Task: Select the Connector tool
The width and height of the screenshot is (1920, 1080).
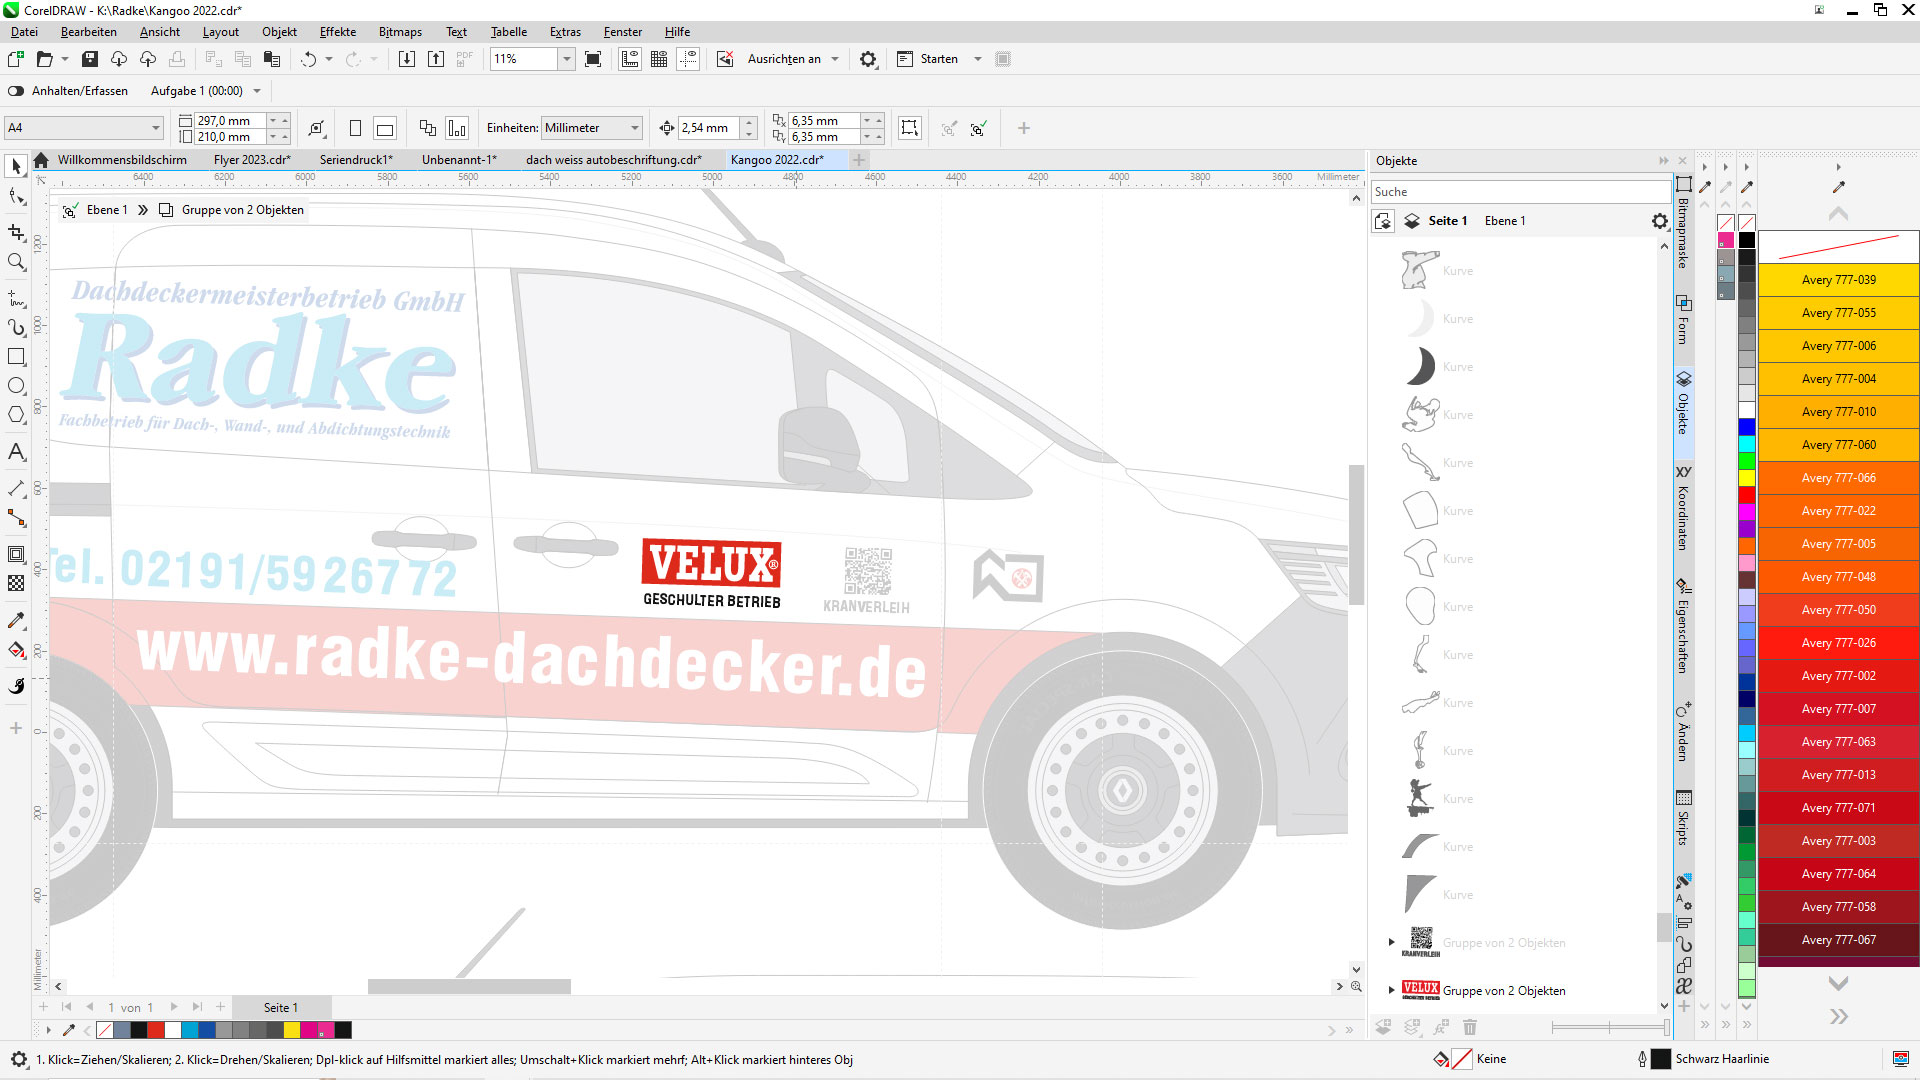Action: [x=16, y=518]
